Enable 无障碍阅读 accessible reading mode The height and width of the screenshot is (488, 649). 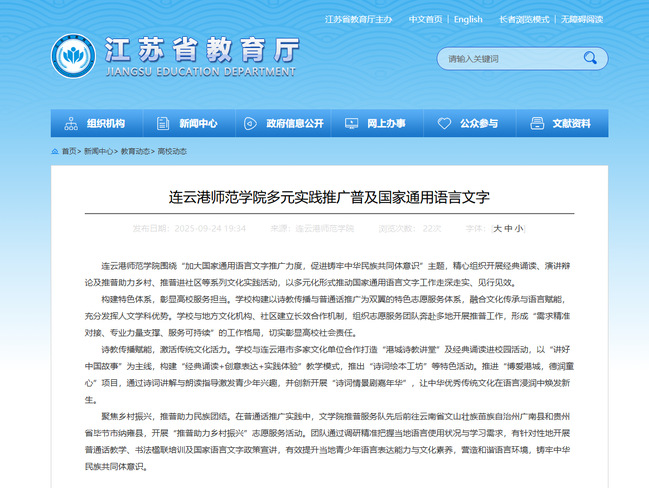click(612, 19)
